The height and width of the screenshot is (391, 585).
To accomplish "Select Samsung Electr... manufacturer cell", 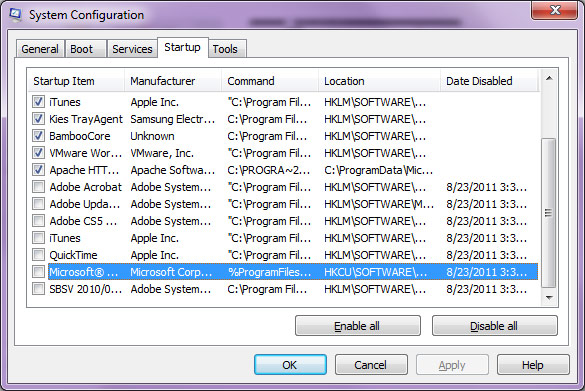I will [173, 119].
